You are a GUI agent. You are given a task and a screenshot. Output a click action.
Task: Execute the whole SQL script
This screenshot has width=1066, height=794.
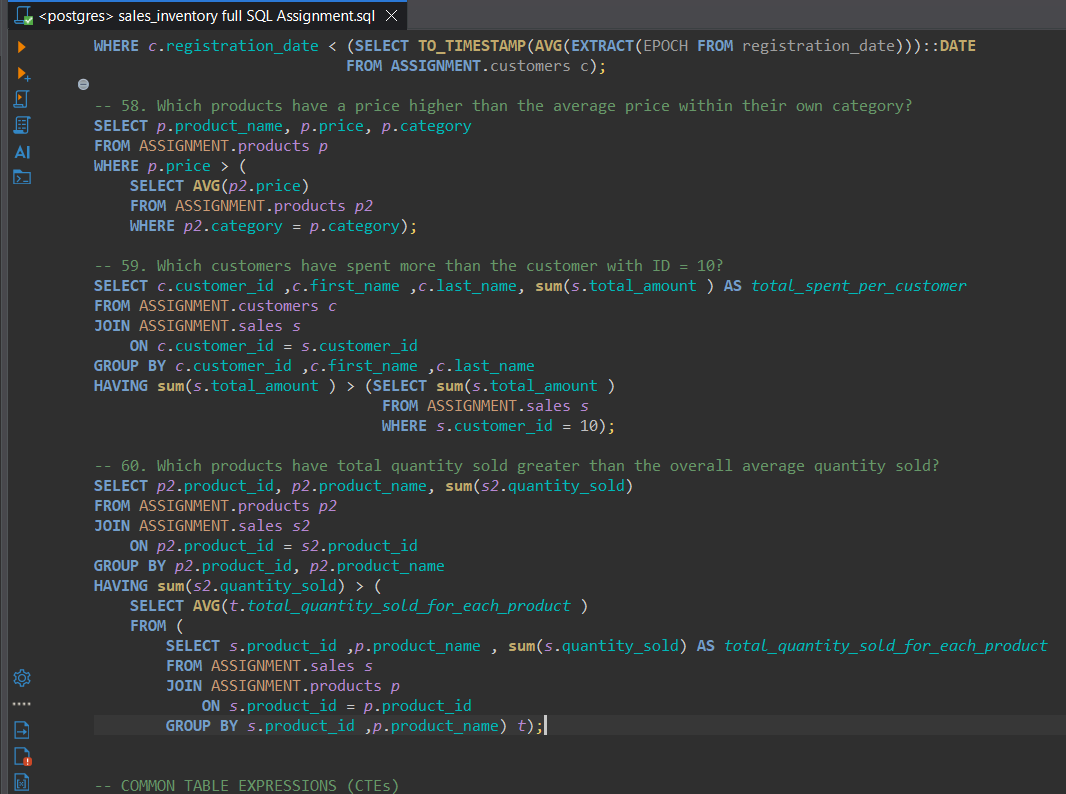pos(21,99)
